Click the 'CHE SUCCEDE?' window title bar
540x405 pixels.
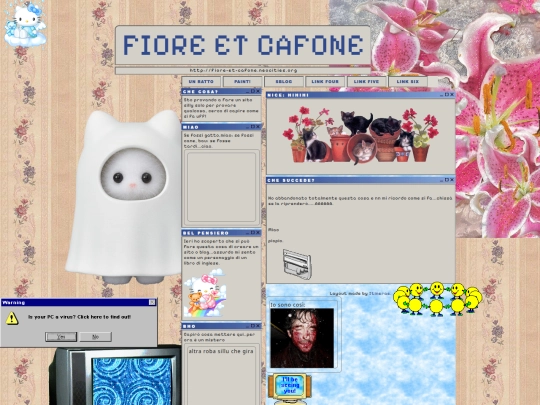pos(361,180)
